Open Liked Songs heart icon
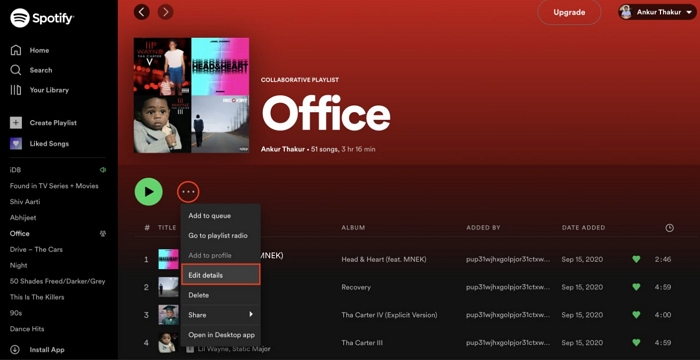700x360 pixels. tap(16, 144)
